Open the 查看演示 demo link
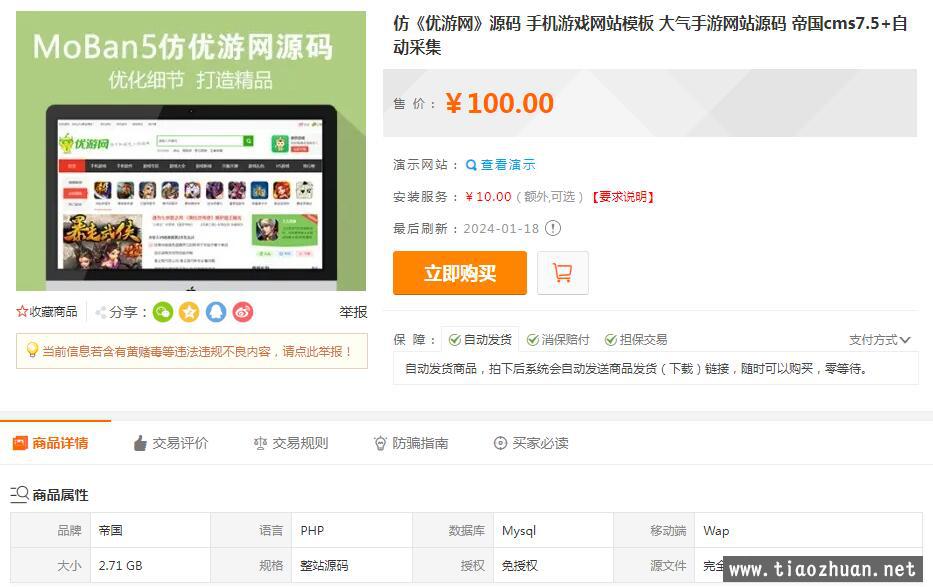 pyautogui.click(x=508, y=165)
